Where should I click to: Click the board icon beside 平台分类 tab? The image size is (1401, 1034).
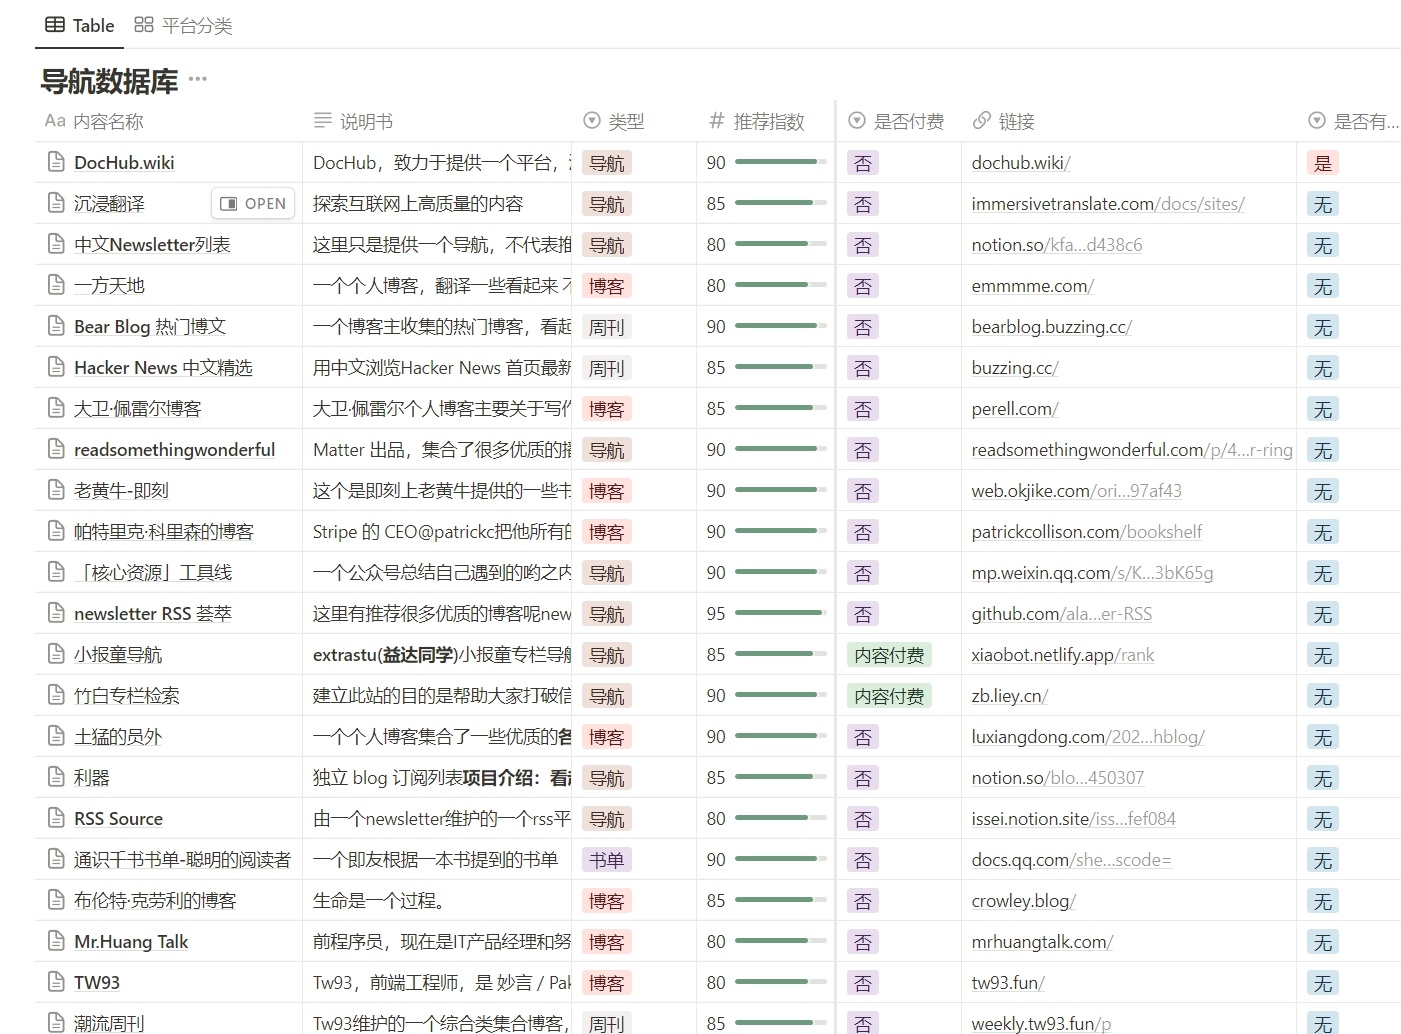pos(142,25)
